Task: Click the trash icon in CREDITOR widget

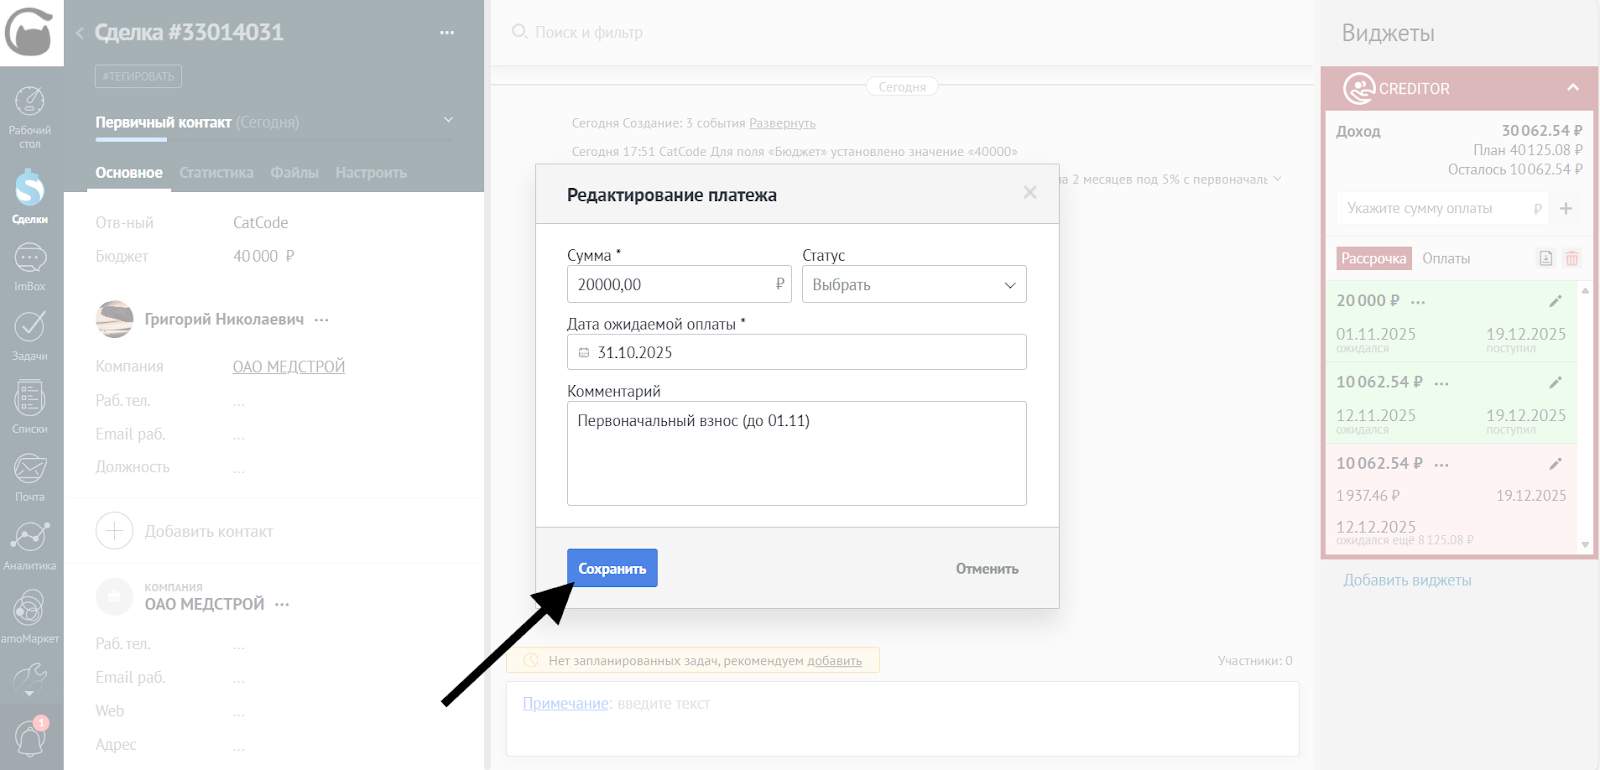Action: [x=1572, y=258]
